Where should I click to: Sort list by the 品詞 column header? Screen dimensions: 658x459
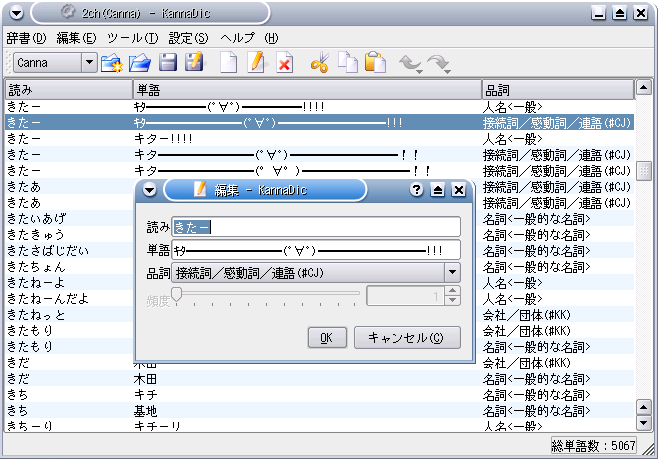[x=556, y=90]
